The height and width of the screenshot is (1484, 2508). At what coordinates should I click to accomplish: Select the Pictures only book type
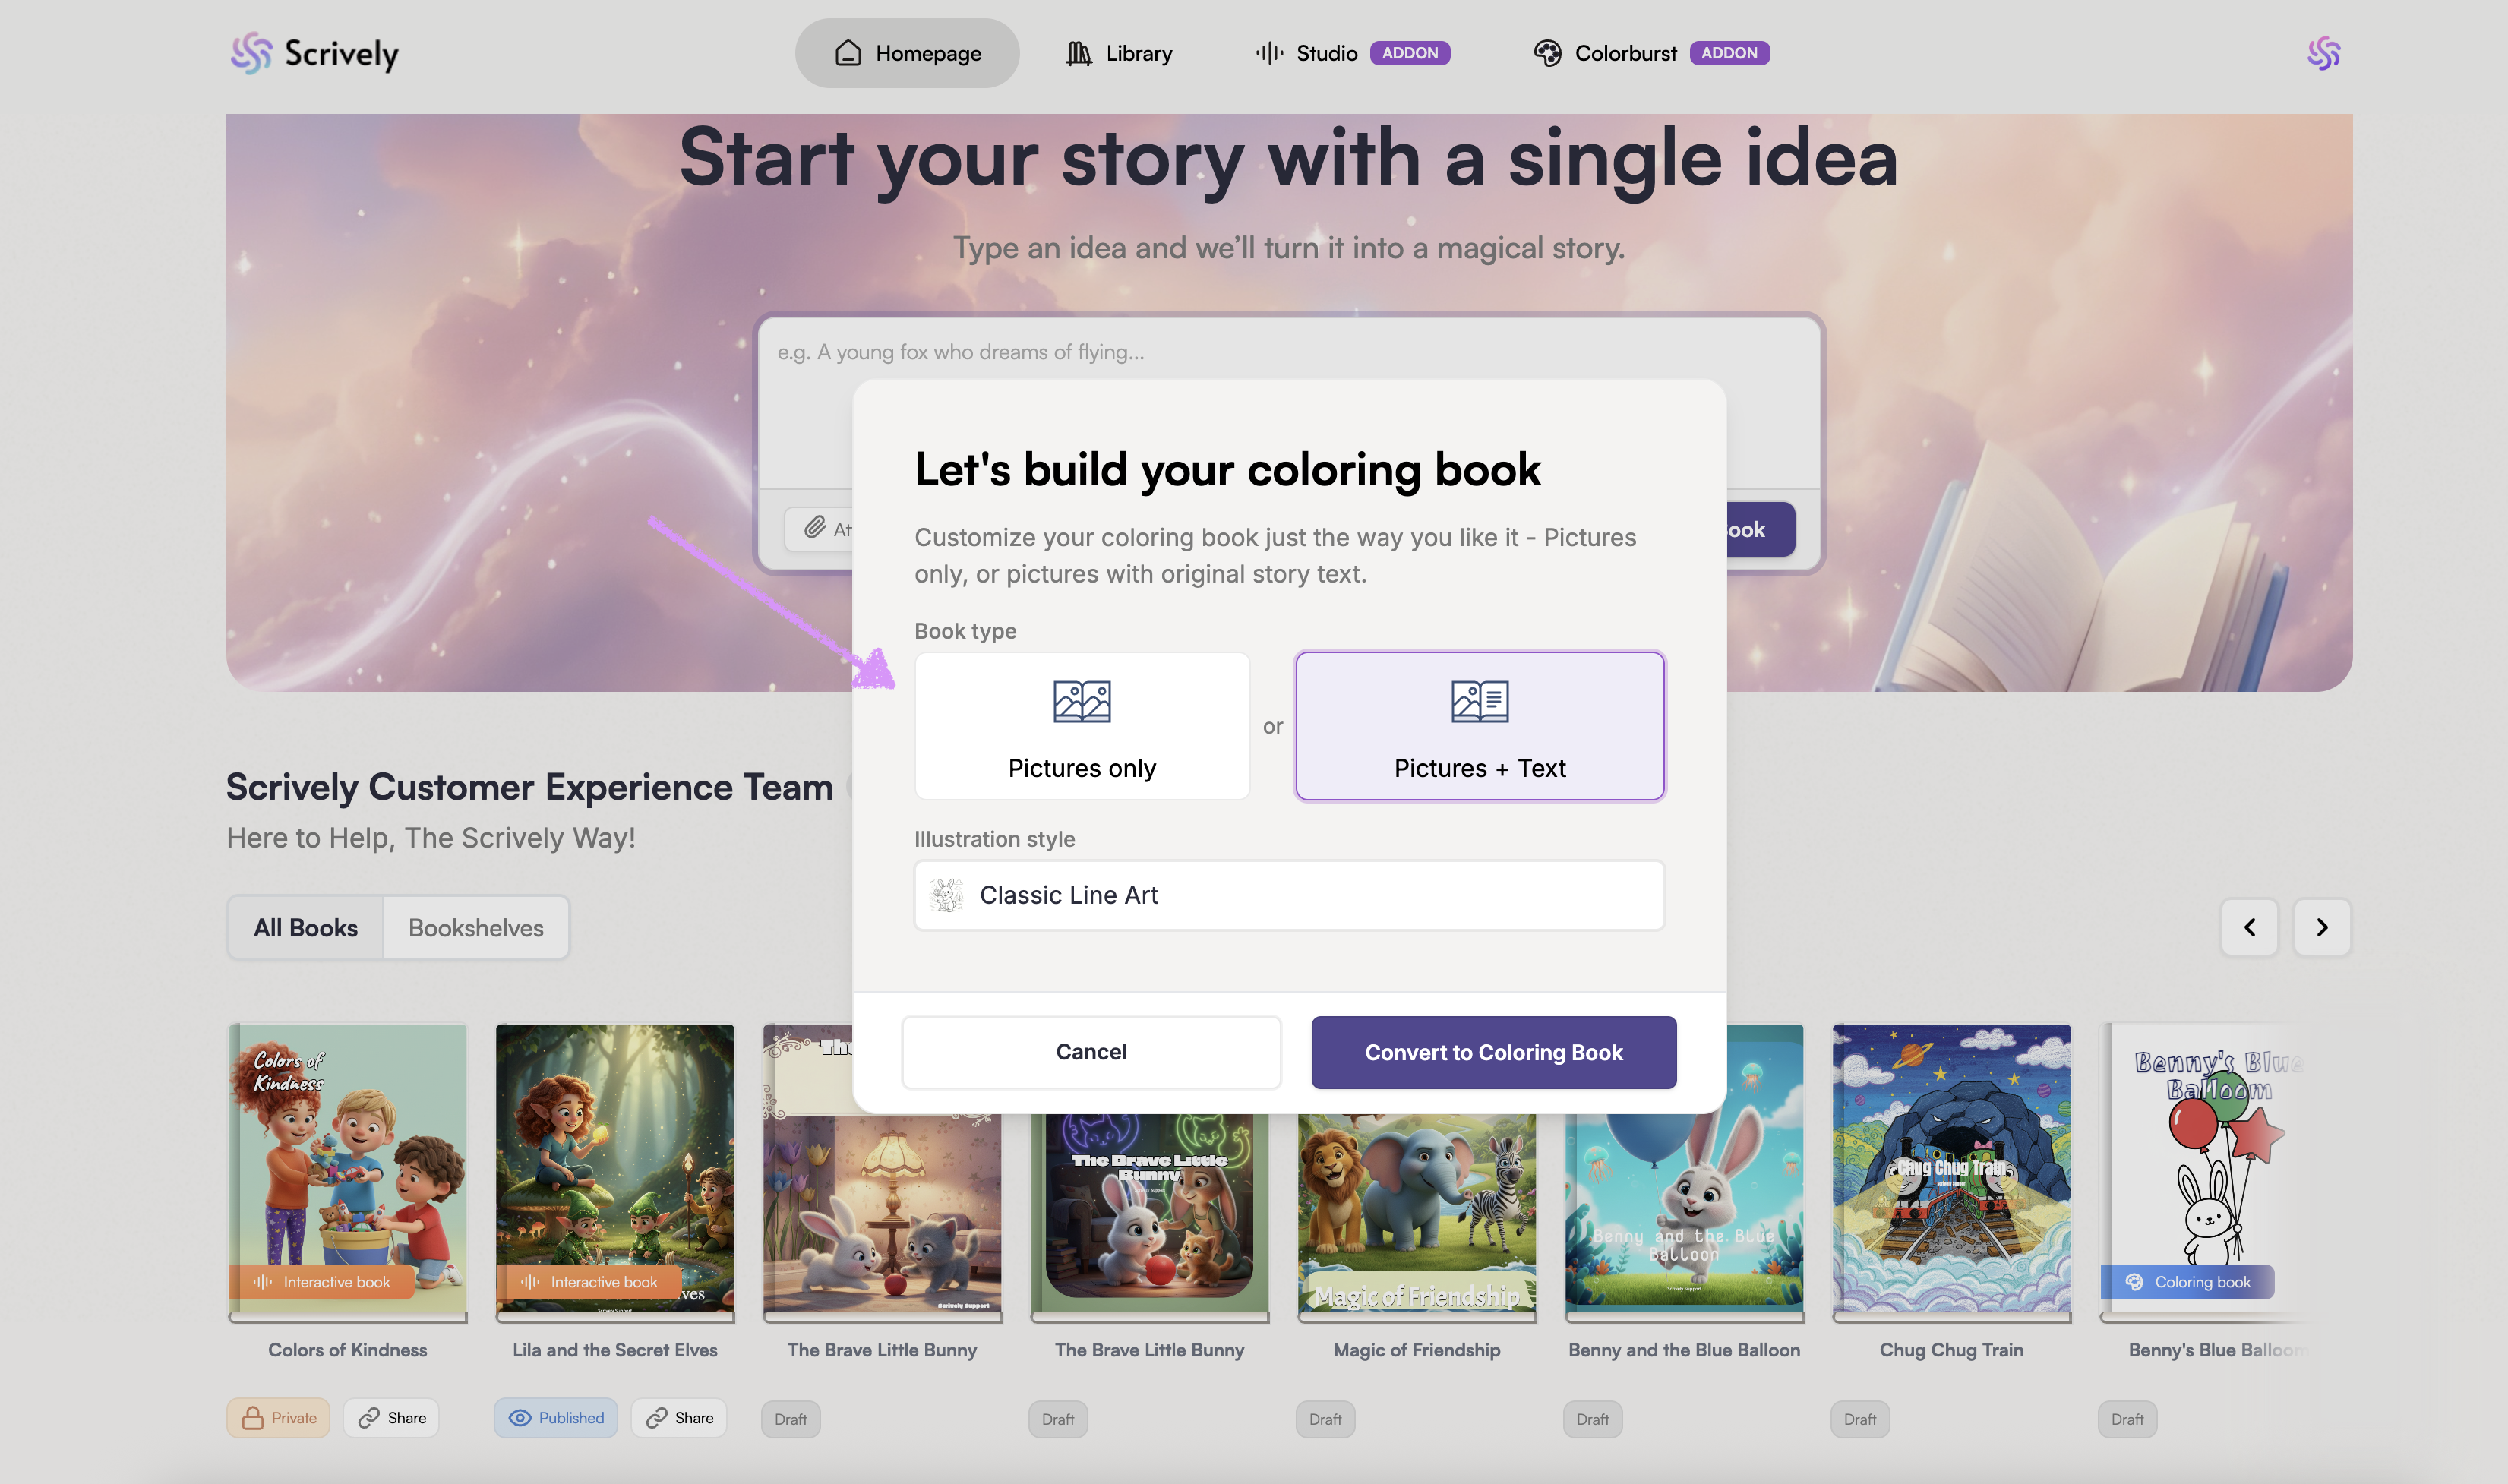pos(1082,727)
